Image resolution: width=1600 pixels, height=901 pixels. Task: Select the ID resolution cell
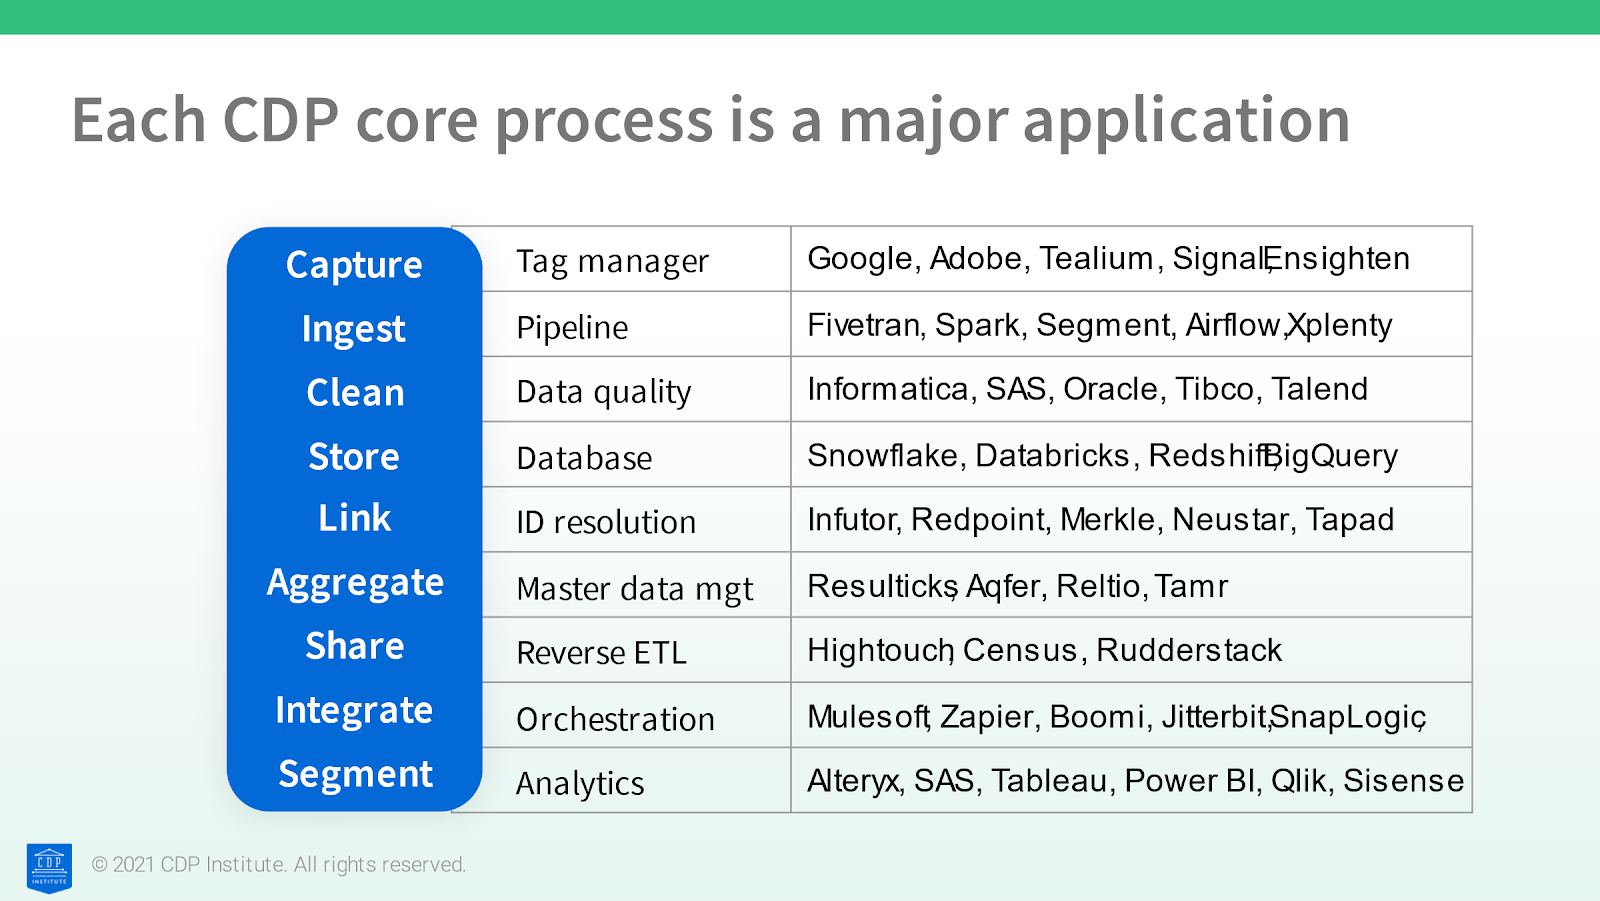[606, 522]
